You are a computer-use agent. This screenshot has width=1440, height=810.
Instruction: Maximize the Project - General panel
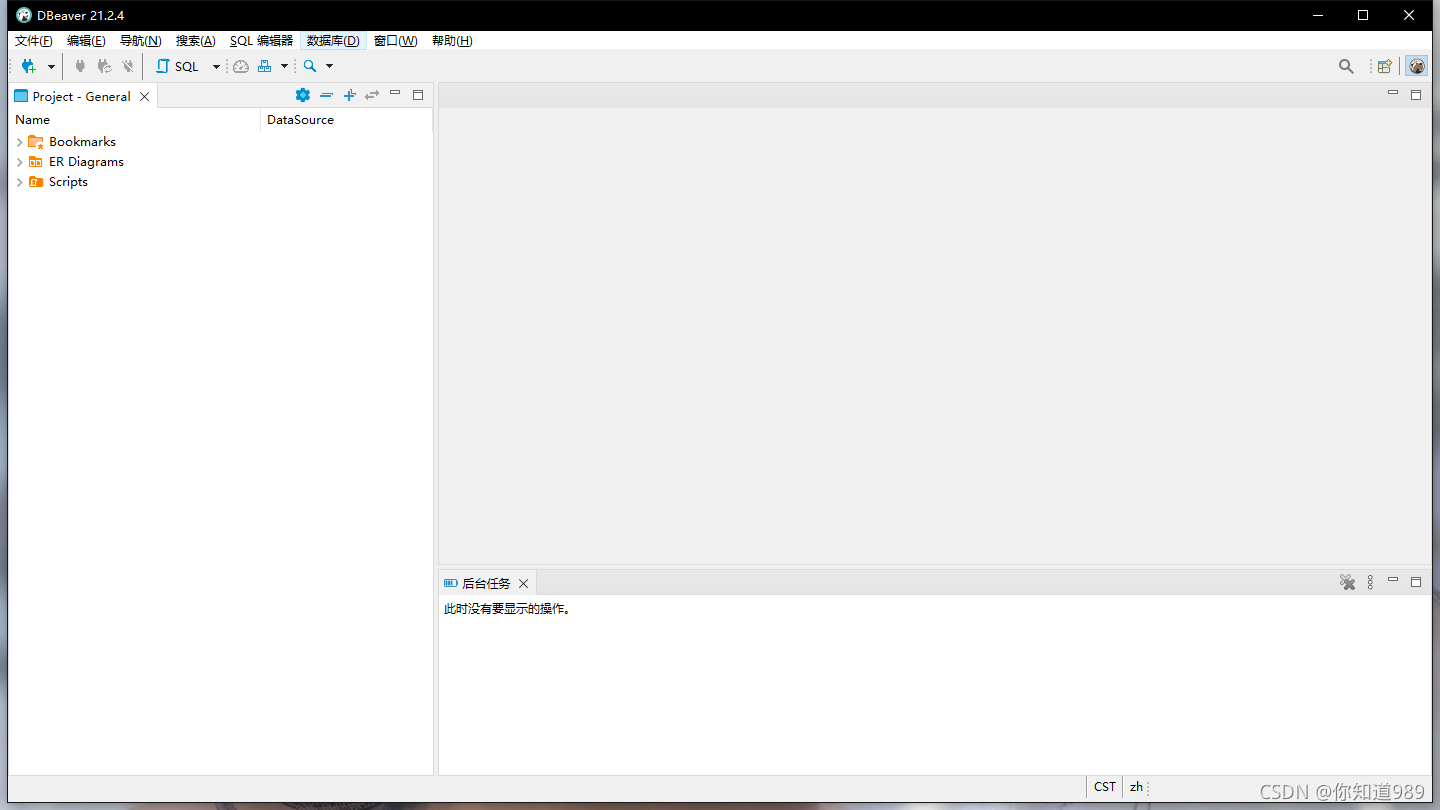point(418,95)
